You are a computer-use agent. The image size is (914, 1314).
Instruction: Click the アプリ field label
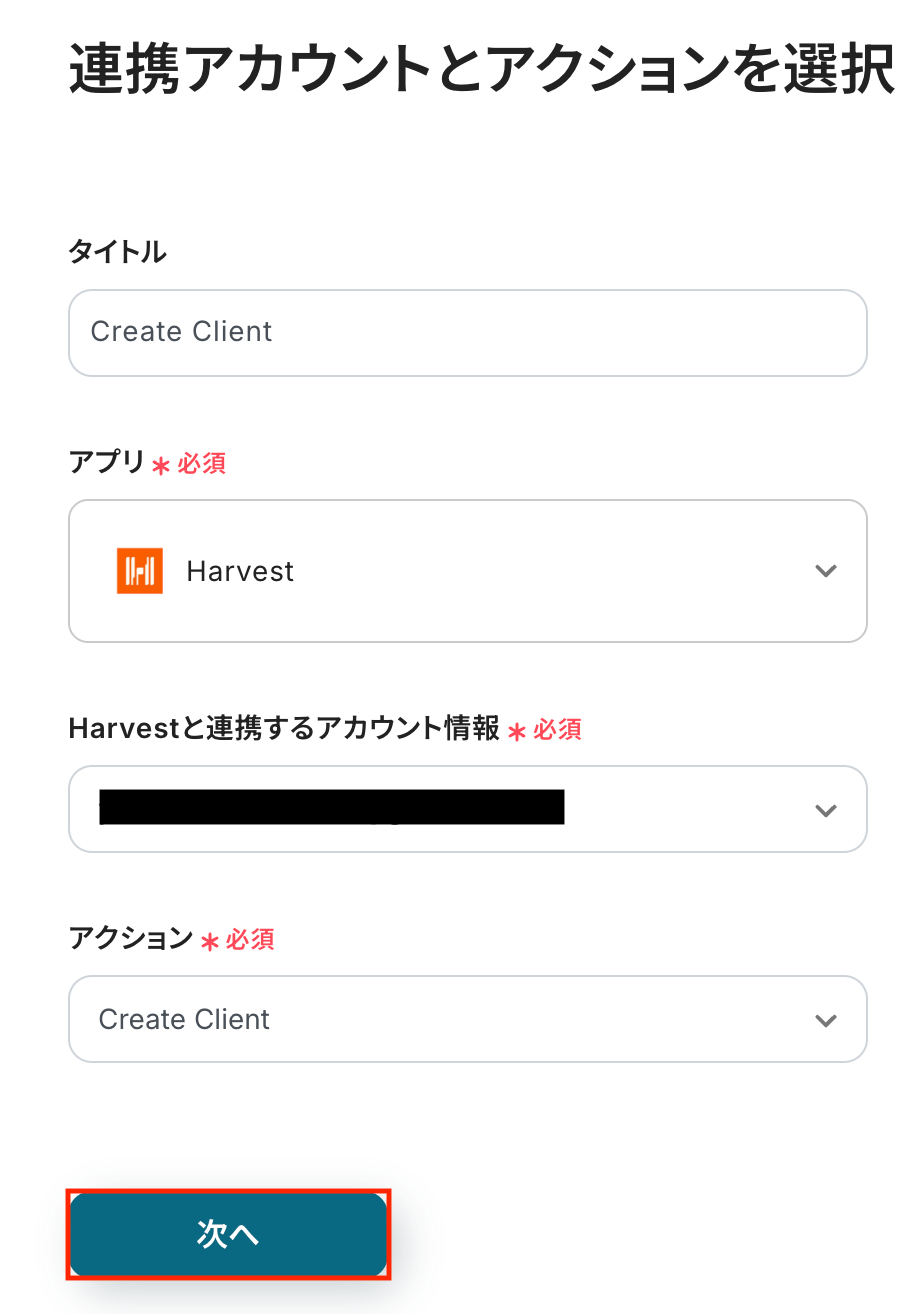tap(107, 462)
